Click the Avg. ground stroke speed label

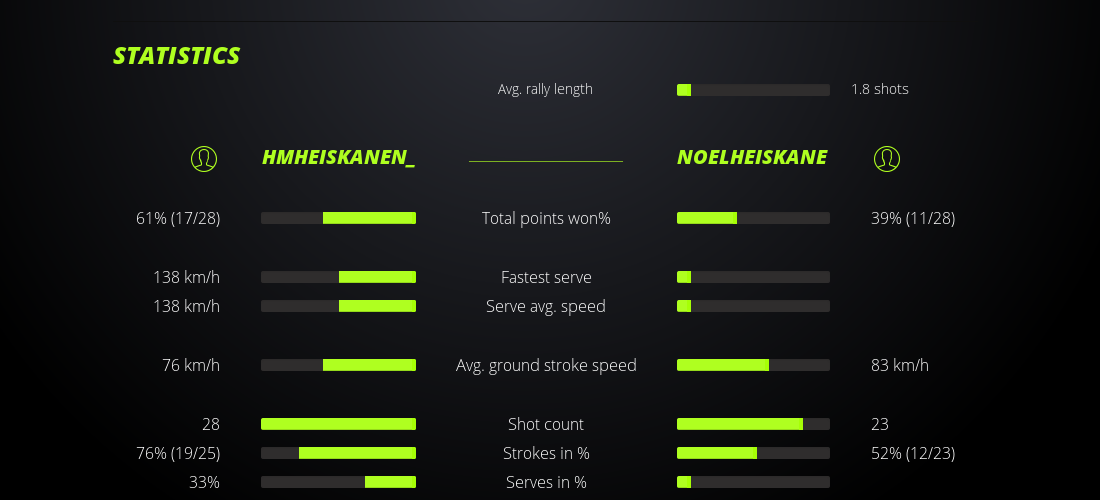click(x=546, y=365)
